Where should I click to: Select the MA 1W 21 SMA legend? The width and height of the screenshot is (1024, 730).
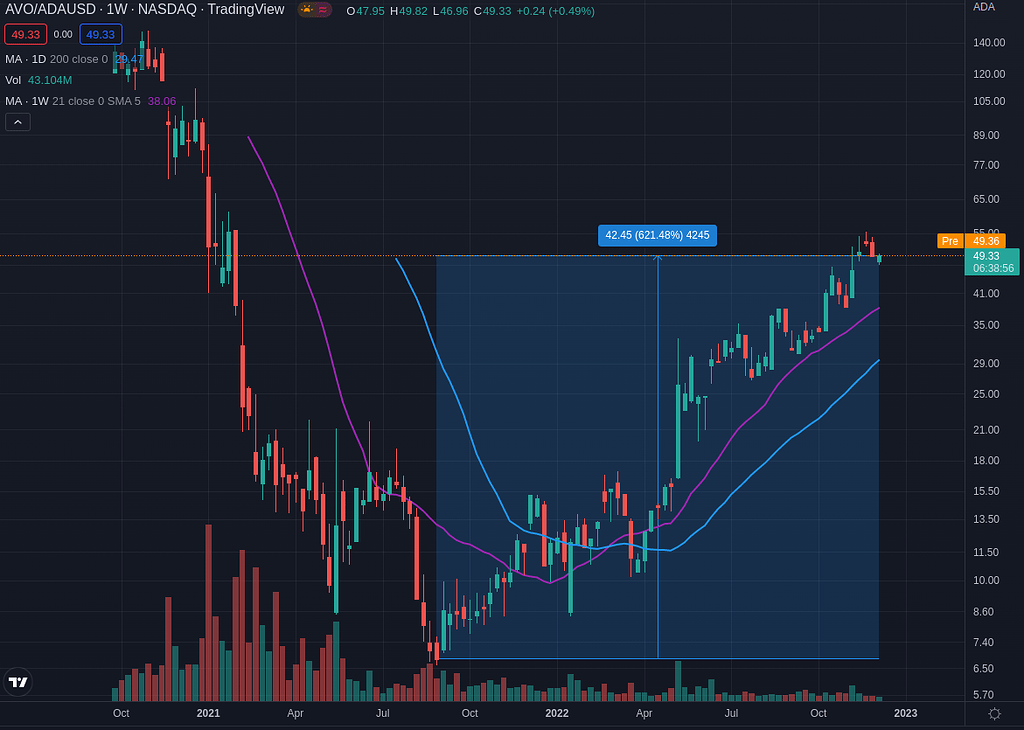[x=72, y=101]
